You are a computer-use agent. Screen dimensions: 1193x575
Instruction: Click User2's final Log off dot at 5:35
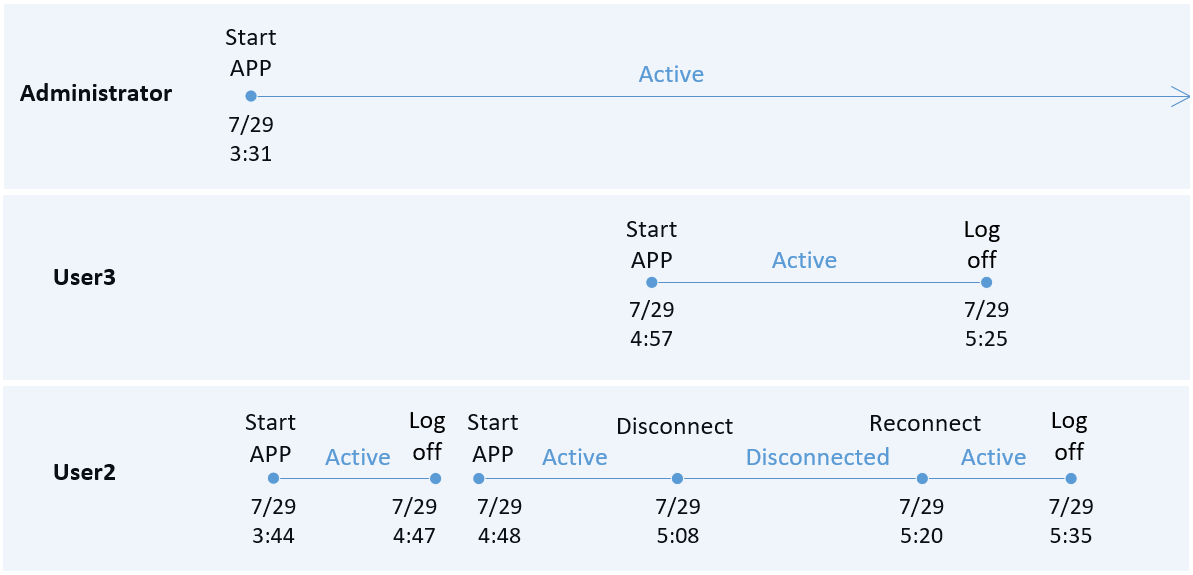(1069, 478)
